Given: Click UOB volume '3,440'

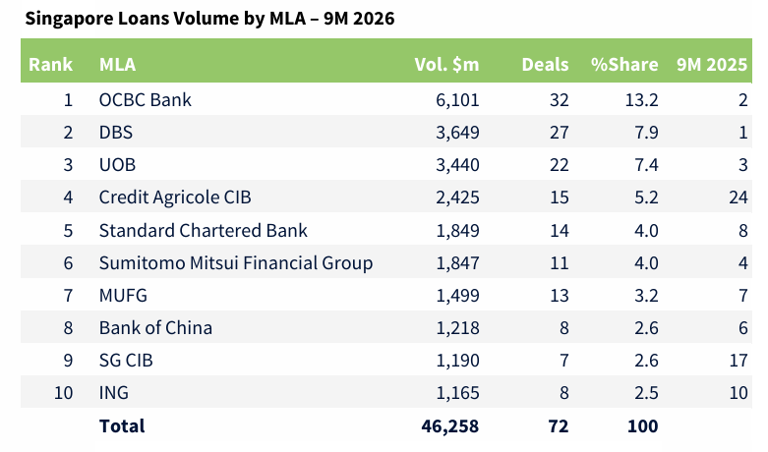Looking at the screenshot, I should [457, 165].
